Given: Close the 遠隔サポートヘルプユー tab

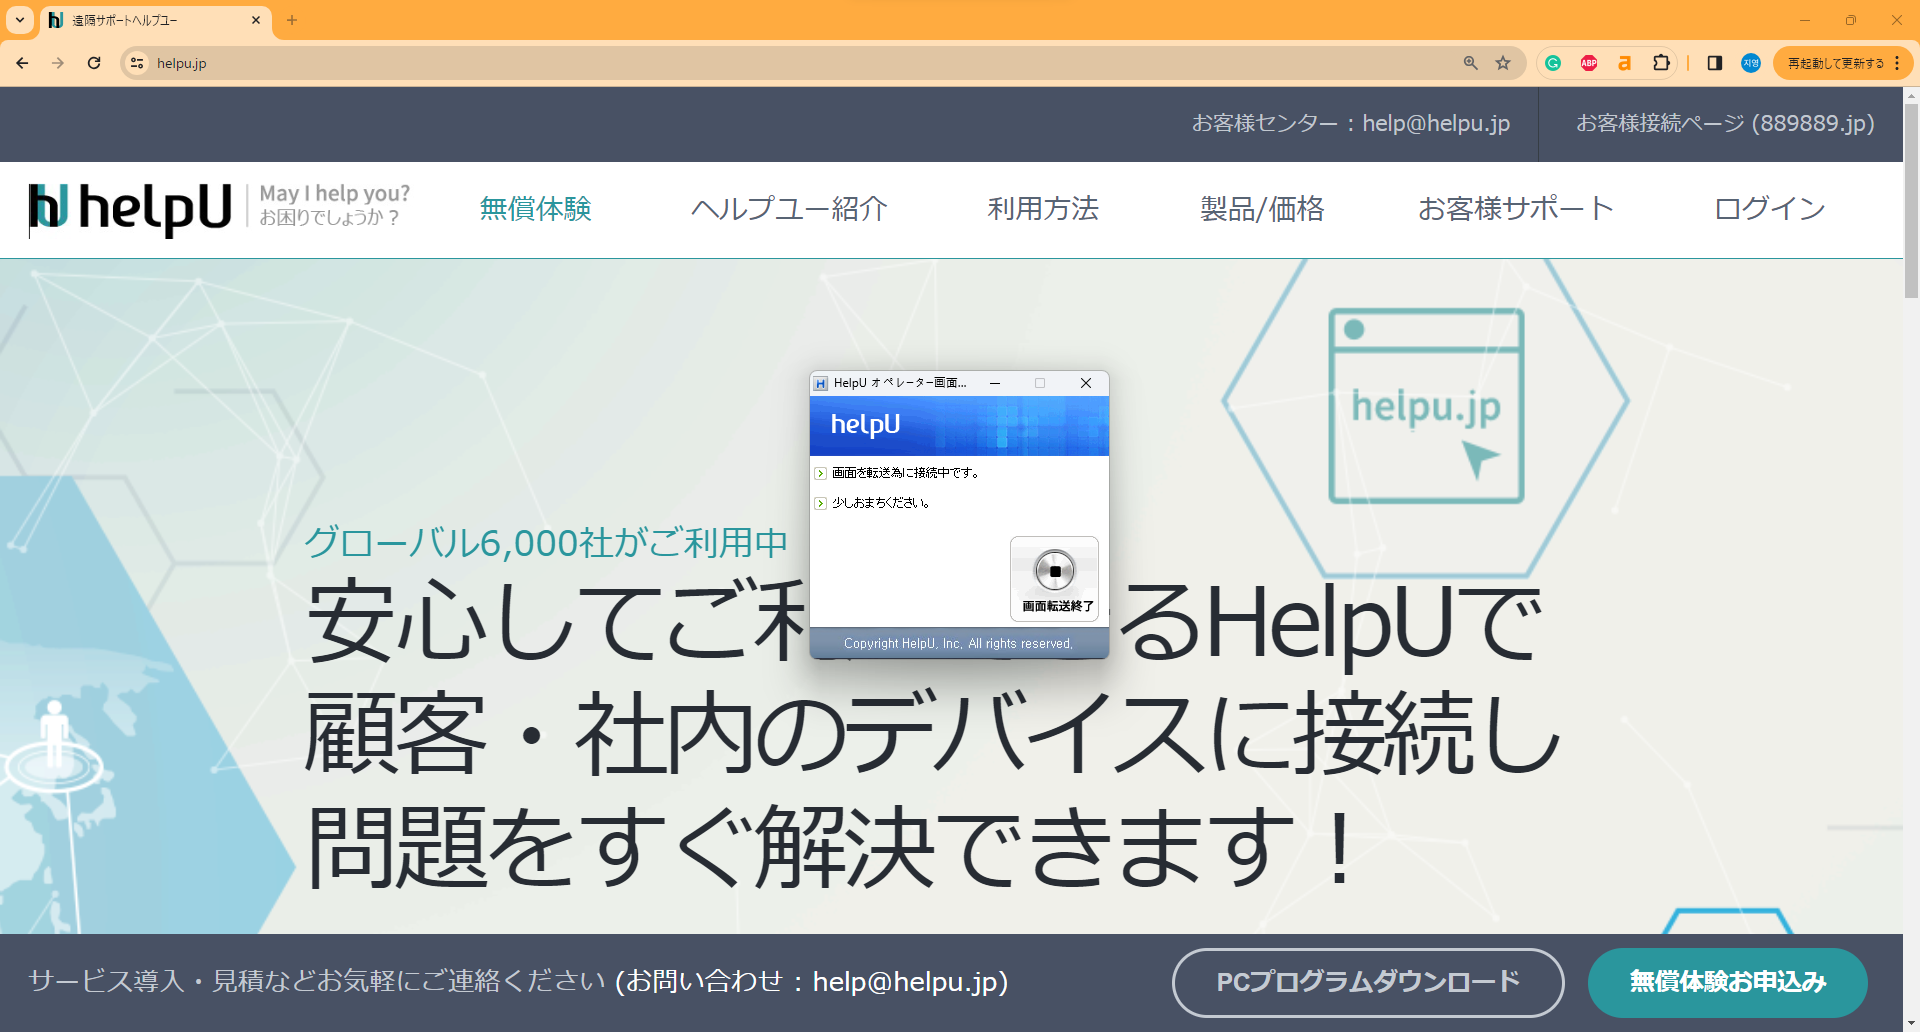Looking at the screenshot, I should [x=255, y=20].
